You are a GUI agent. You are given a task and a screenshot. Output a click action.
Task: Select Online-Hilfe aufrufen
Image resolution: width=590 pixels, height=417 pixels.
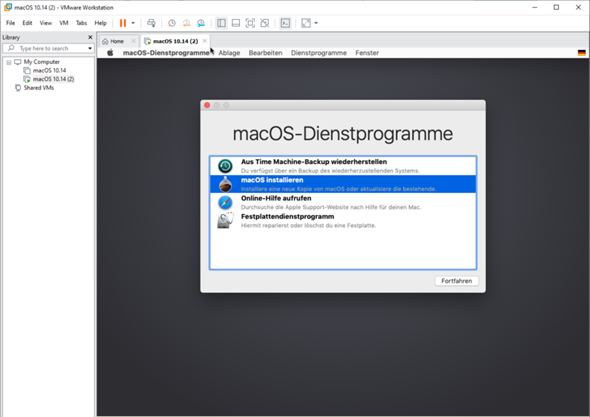coord(343,202)
